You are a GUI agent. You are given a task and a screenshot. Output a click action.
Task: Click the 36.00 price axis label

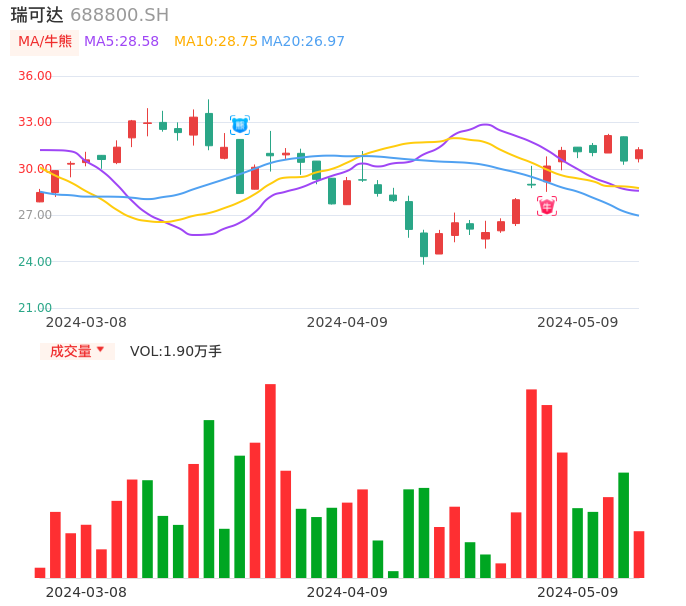tap(35, 76)
